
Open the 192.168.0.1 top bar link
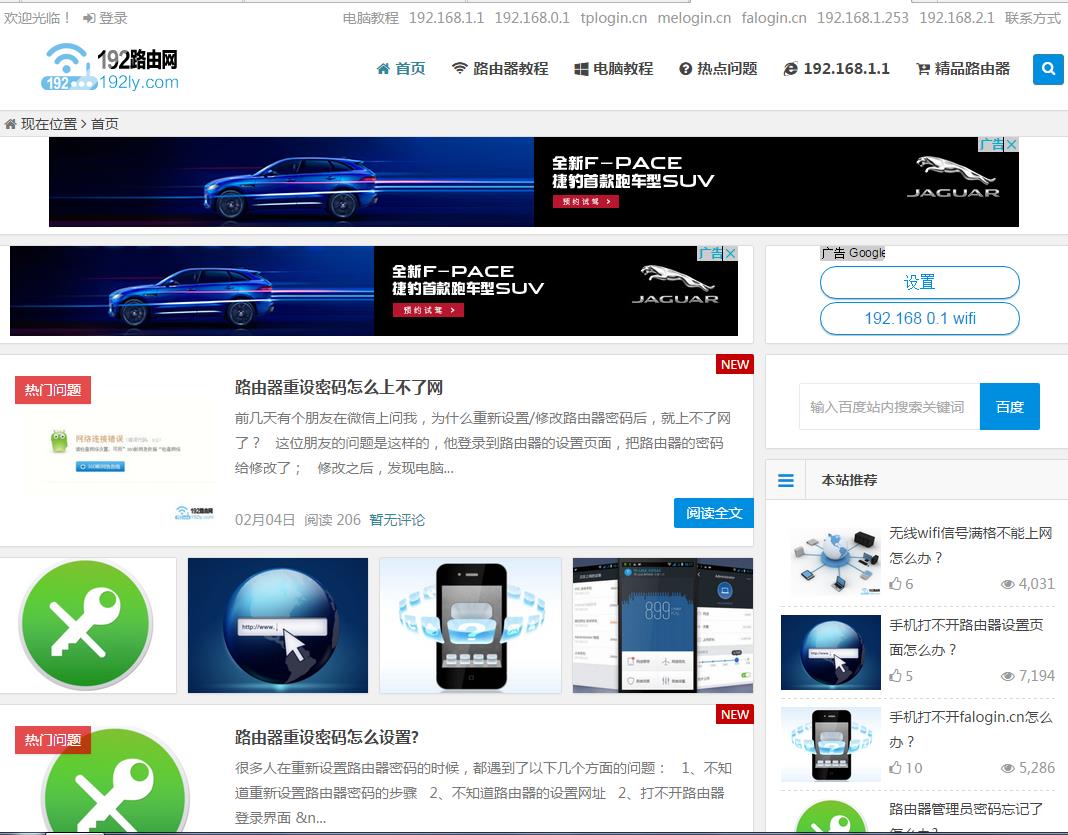(x=532, y=18)
